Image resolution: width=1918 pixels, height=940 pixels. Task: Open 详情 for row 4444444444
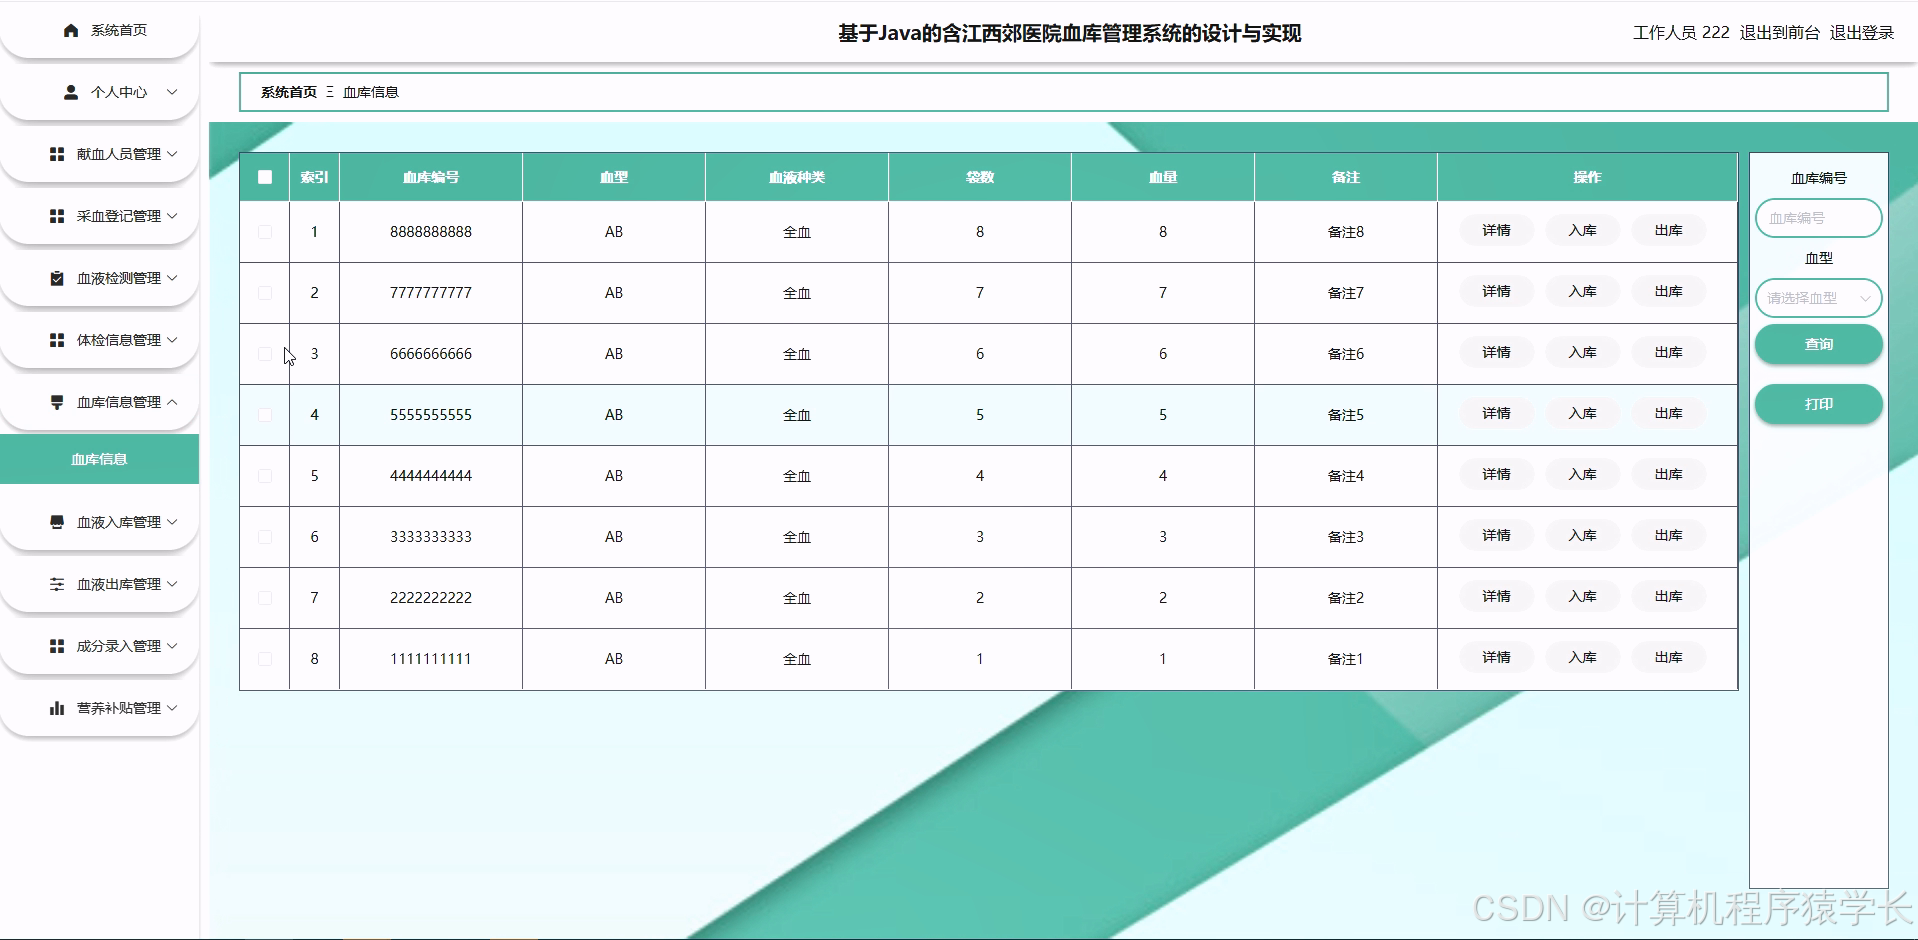1496,475
